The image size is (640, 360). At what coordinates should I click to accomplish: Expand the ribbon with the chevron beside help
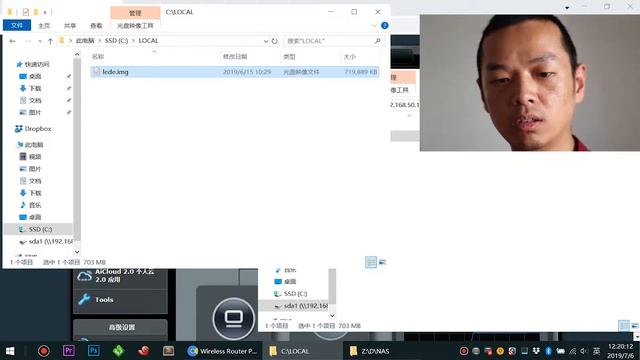click(374, 26)
